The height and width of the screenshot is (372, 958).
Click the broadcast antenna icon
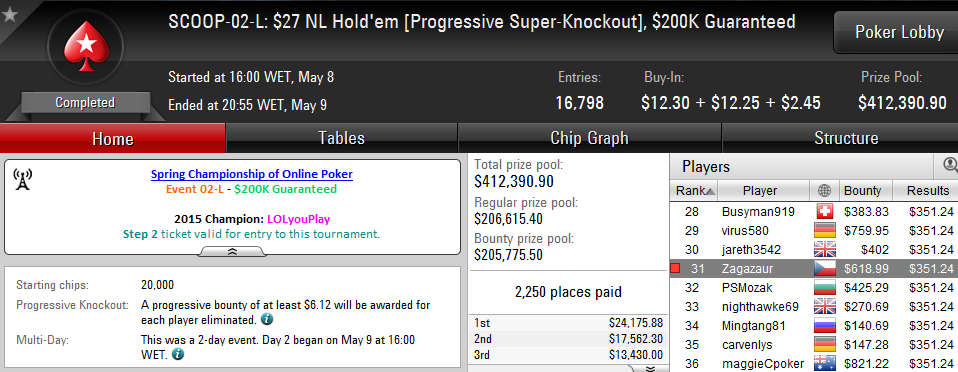(x=23, y=180)
